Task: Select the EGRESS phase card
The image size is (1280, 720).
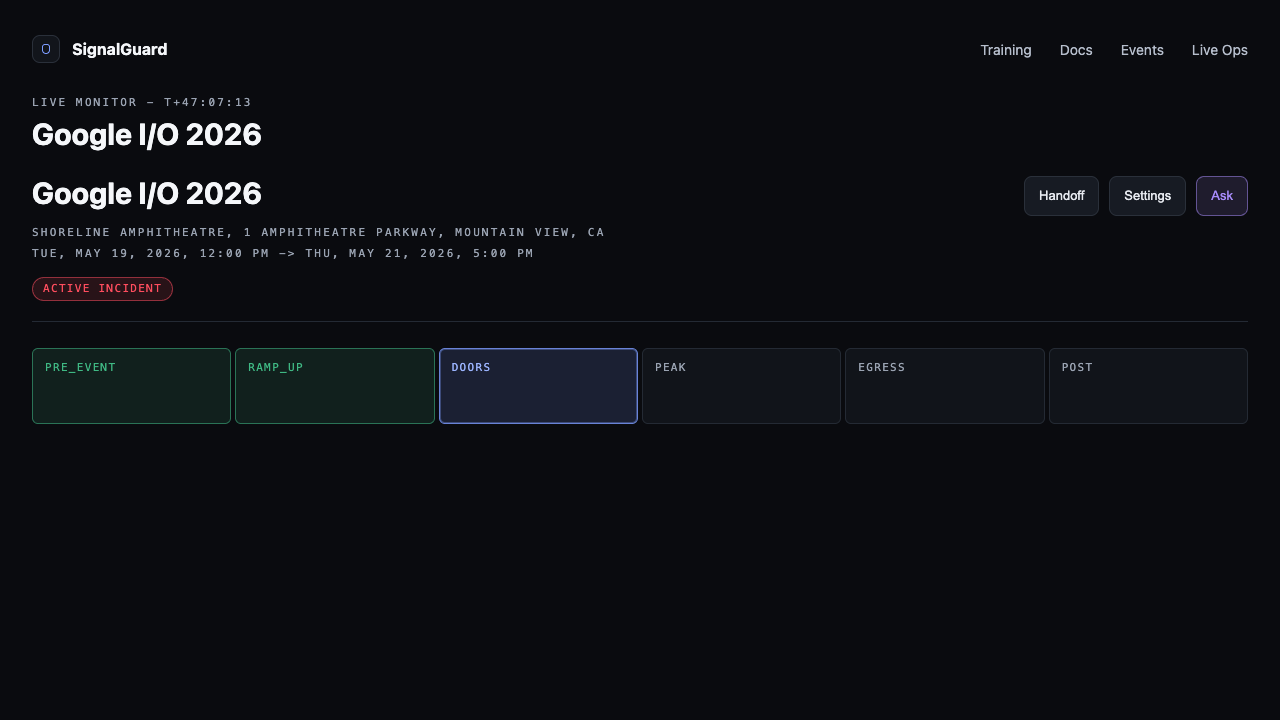Action: tap(945, 386)
